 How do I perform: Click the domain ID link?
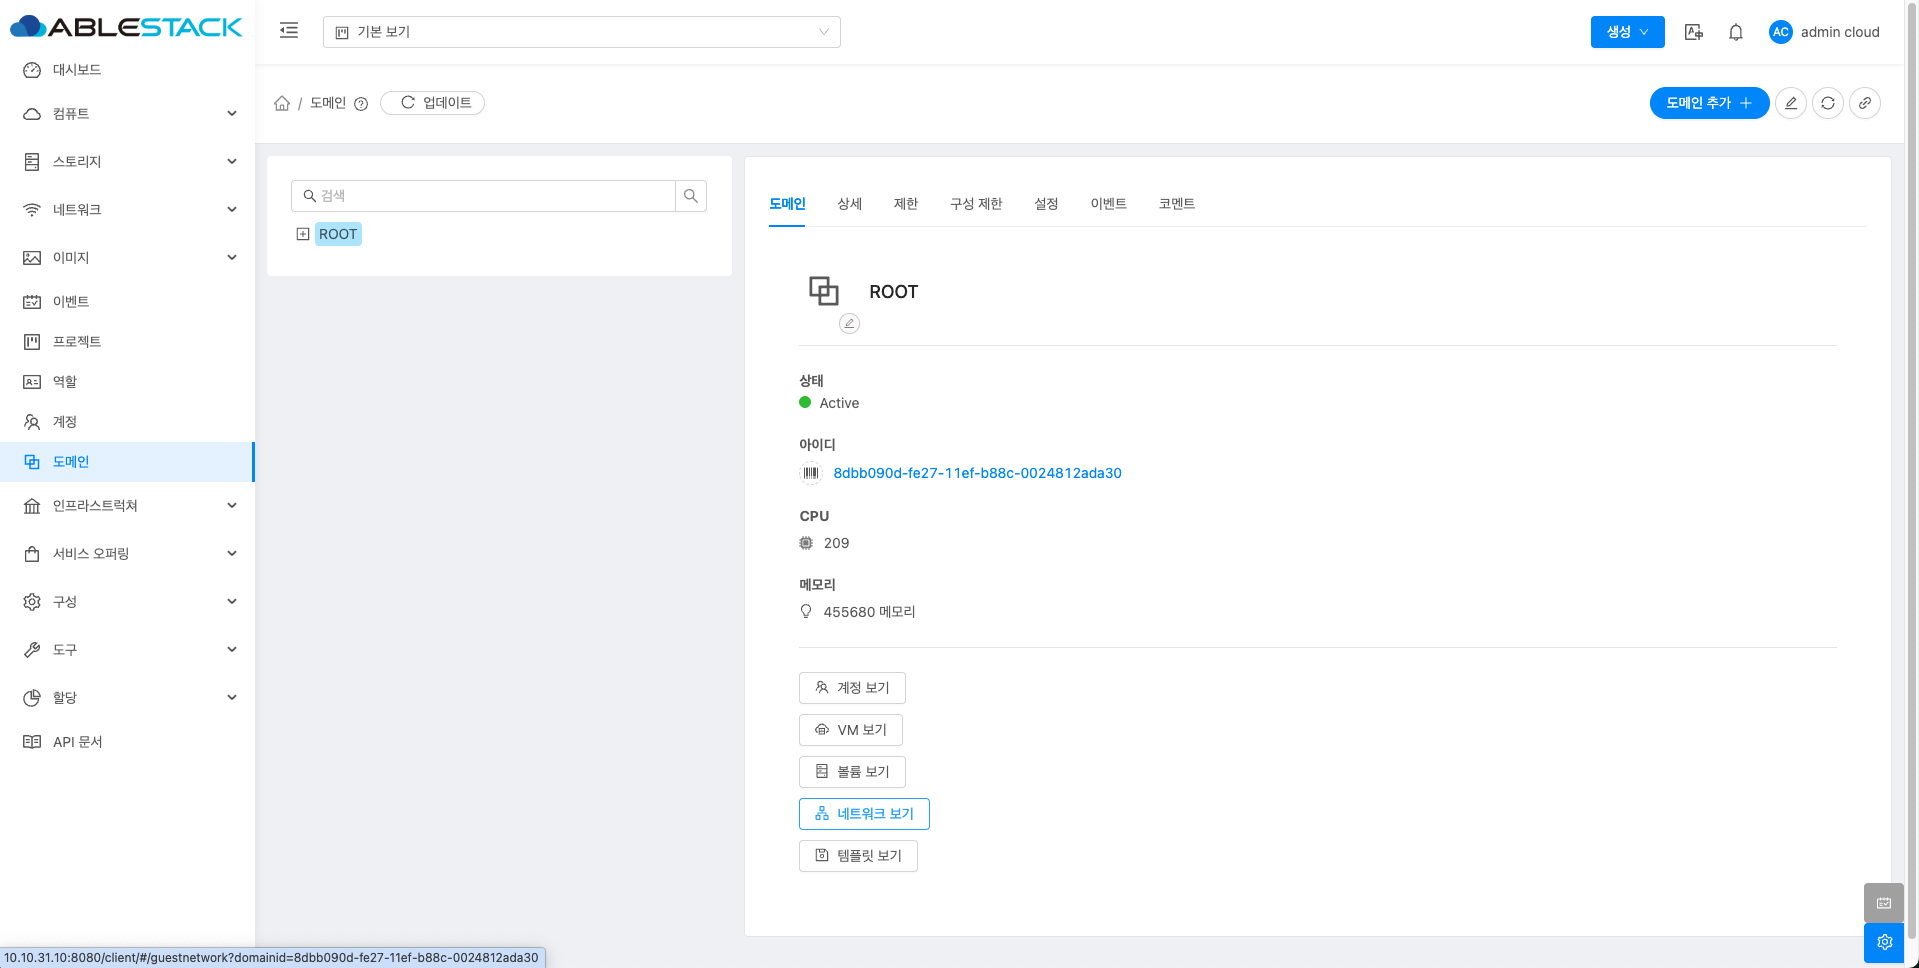(x=977, y=473)
